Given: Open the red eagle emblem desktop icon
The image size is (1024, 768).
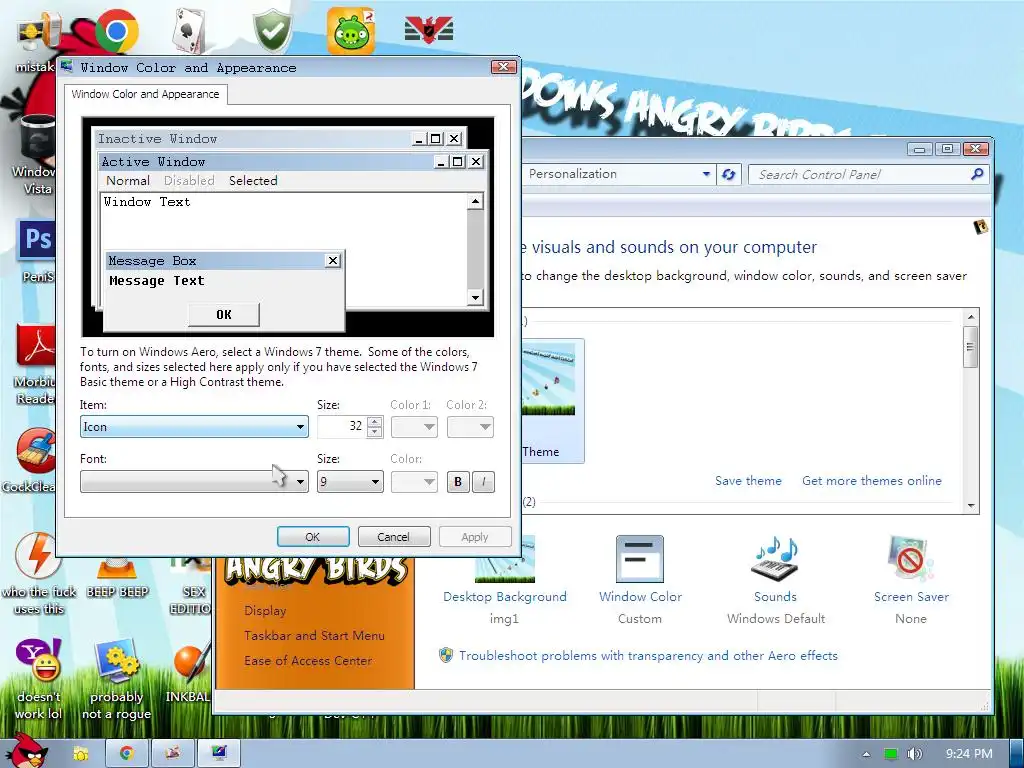Looking at the screenshot, I should click(x=428, y=30).
